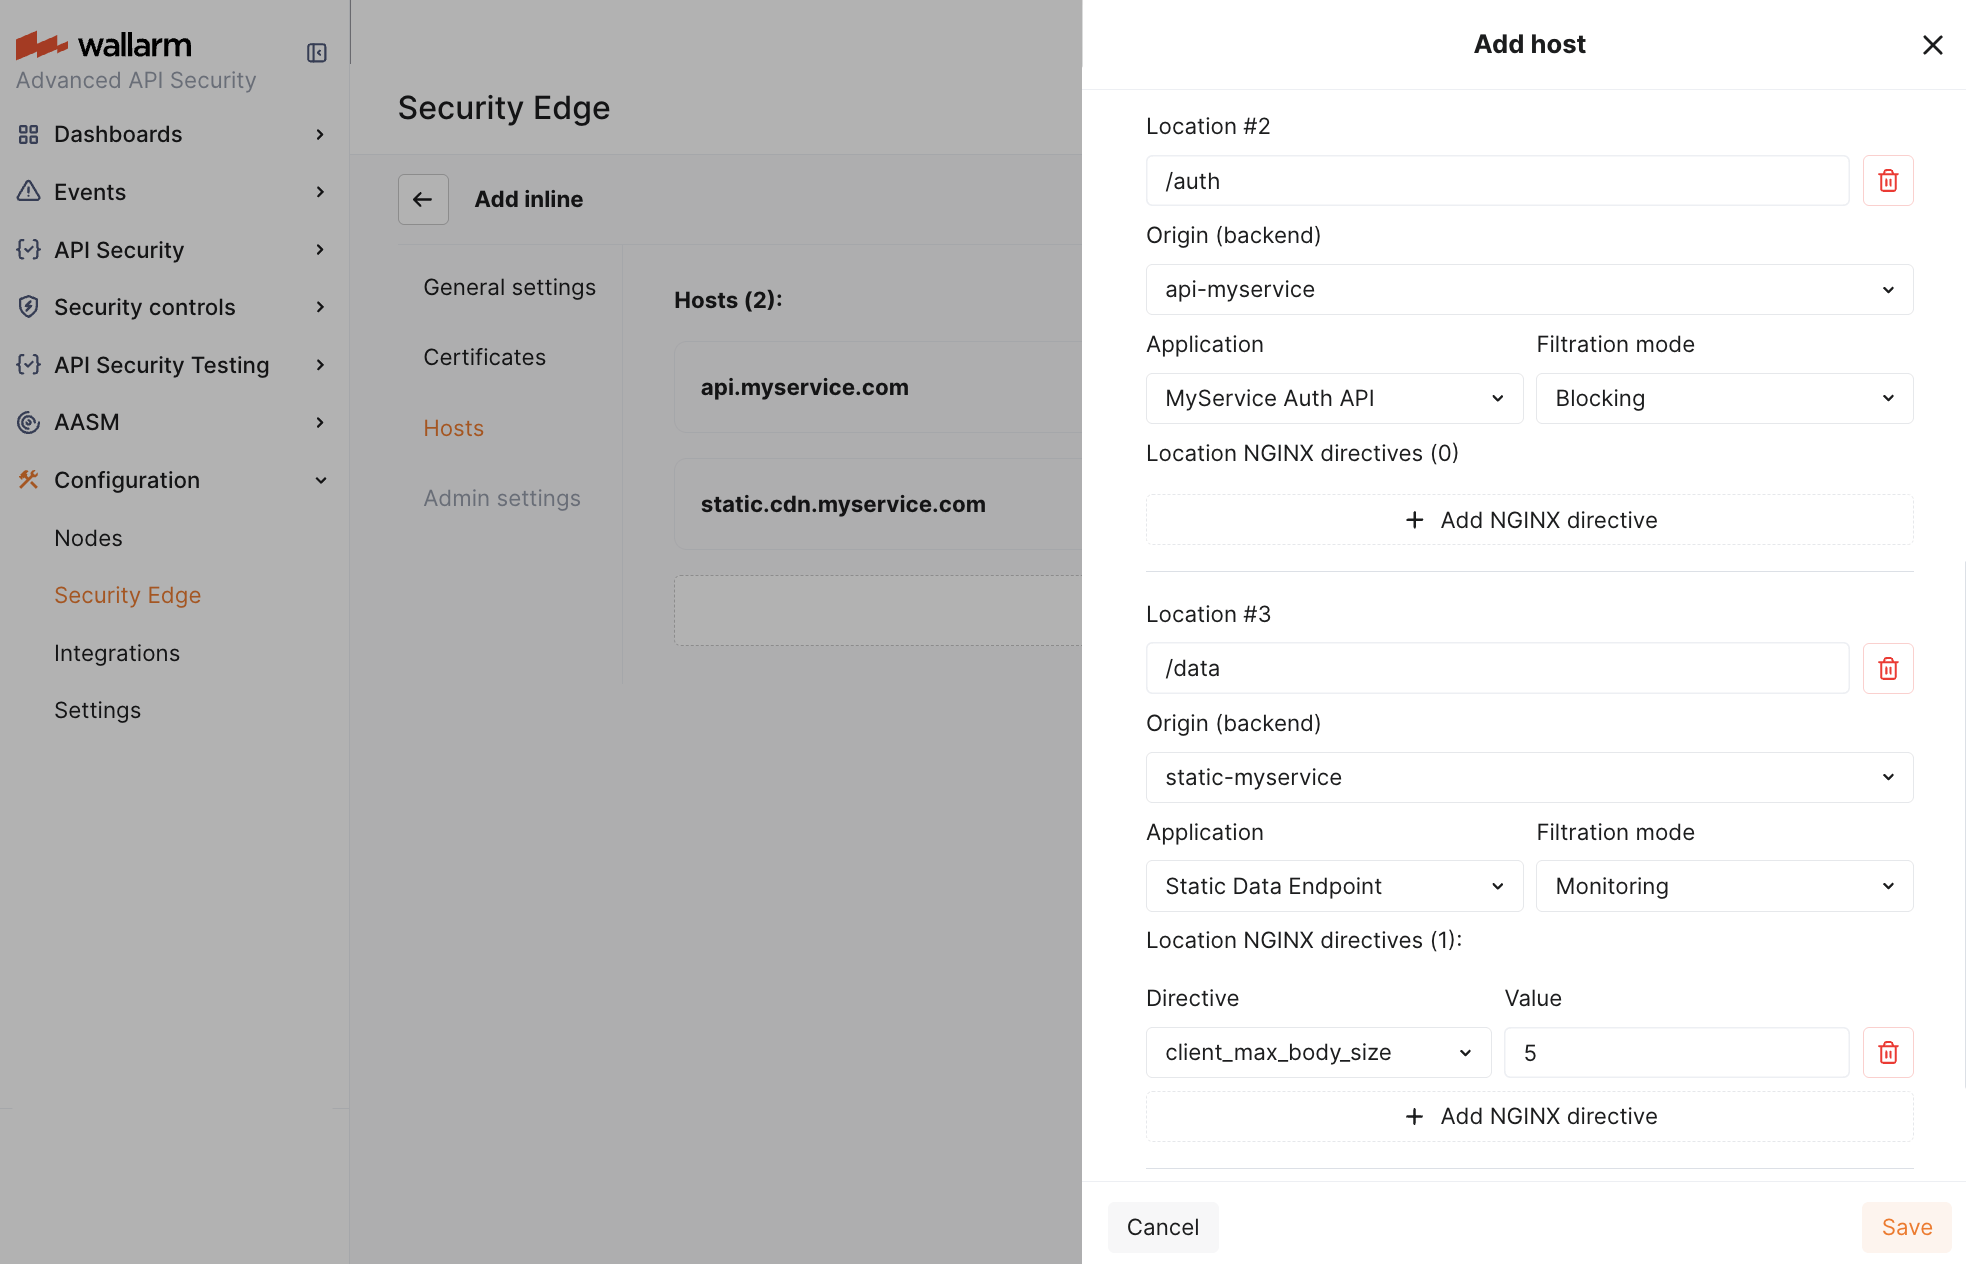Screen dimensions: 1966x1264
Task: Open the MyService Auth API application dropdown
Action: point(1333,398)
